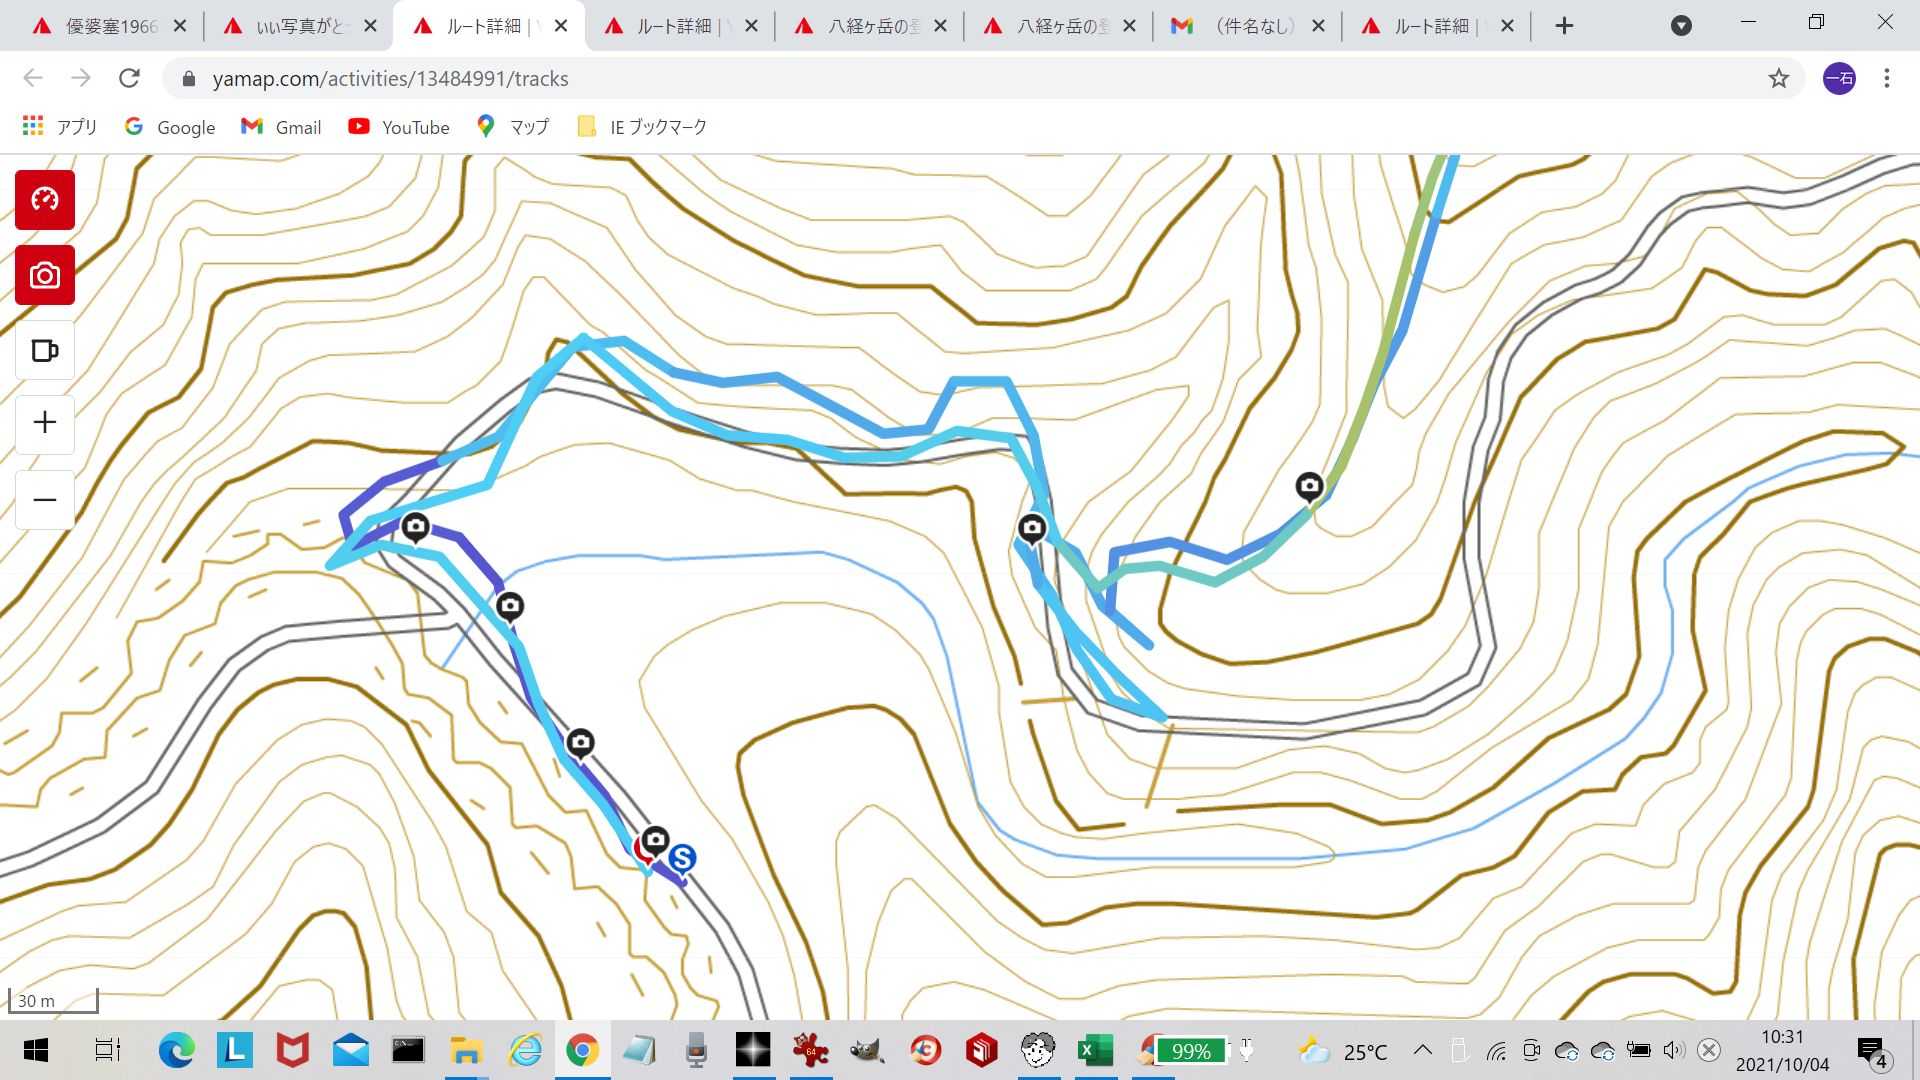1920x1080 pixels.
Task: Open the photo marker nearest the green track
Action: click(x=1309, y=486)
